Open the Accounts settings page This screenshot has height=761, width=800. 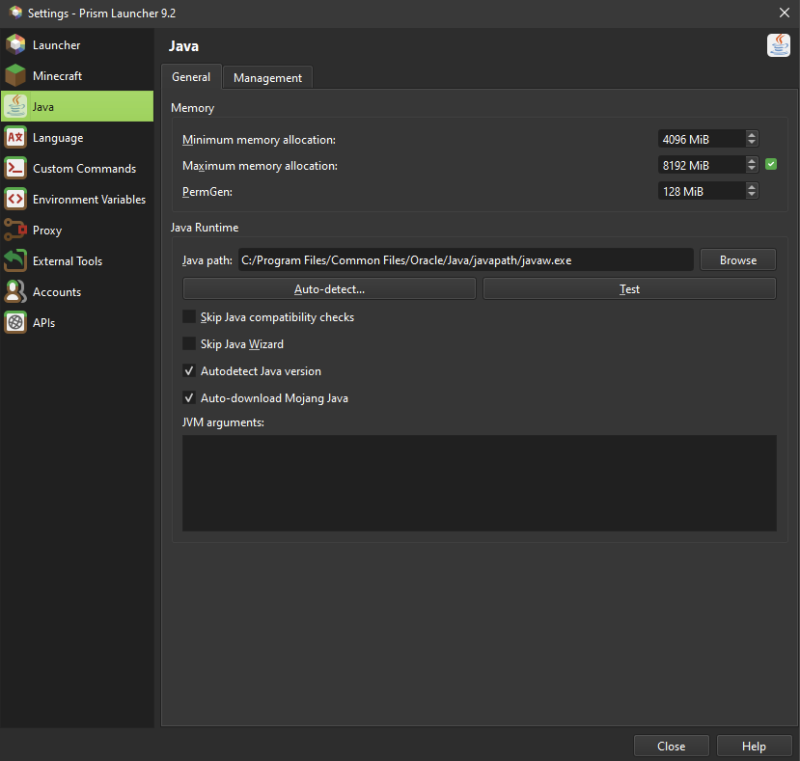tap(77, 292)
